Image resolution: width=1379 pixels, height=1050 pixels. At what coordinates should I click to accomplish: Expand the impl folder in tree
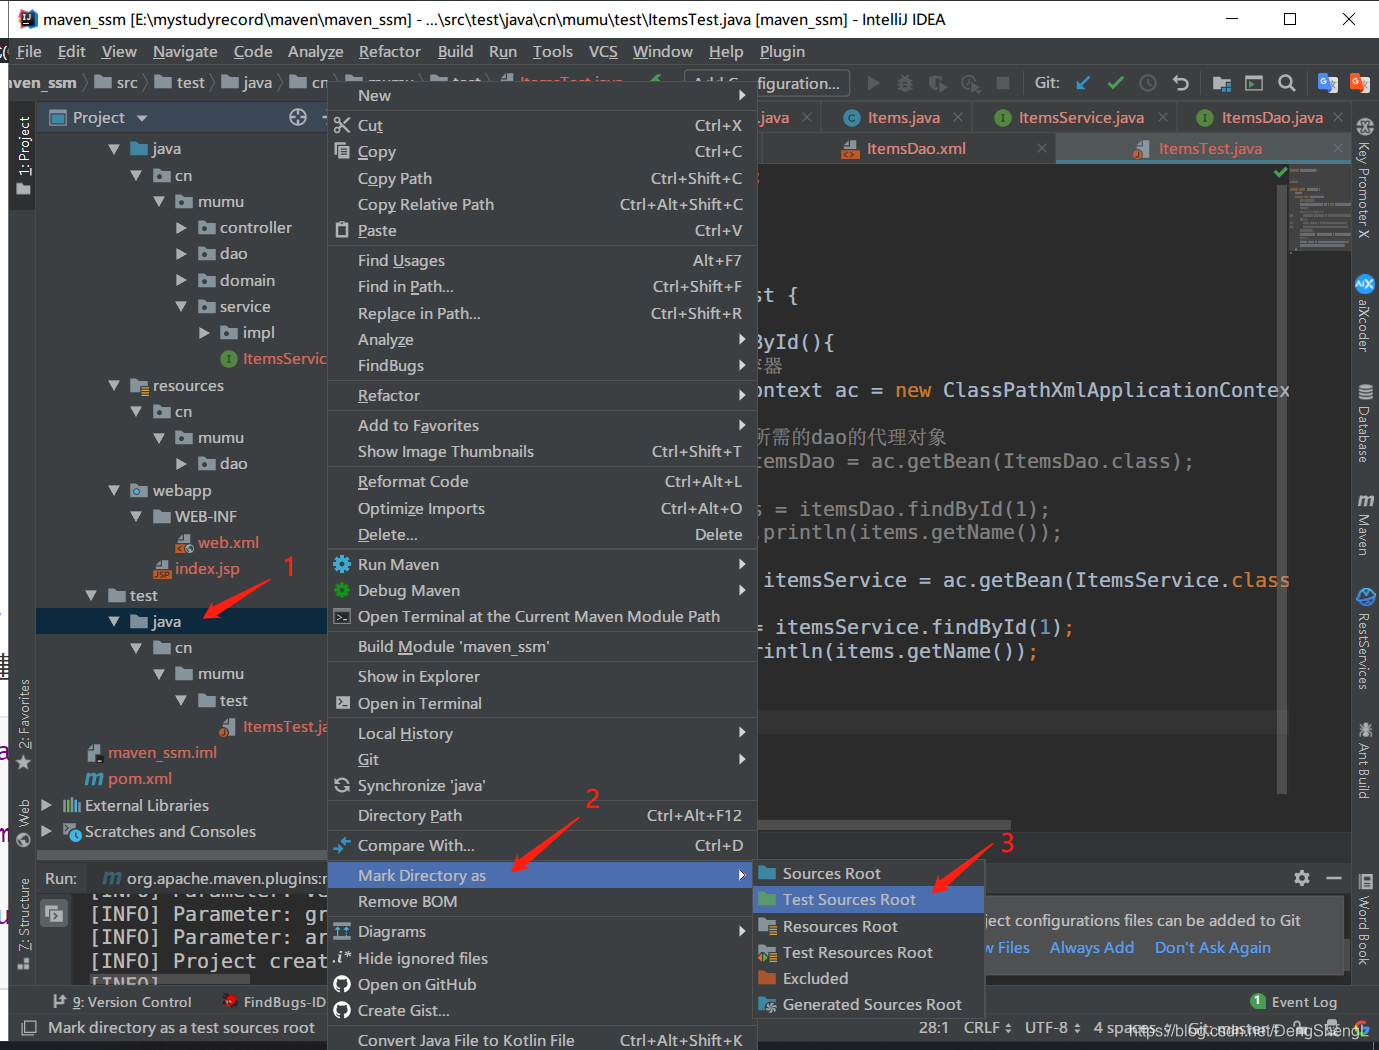[204, 333]
